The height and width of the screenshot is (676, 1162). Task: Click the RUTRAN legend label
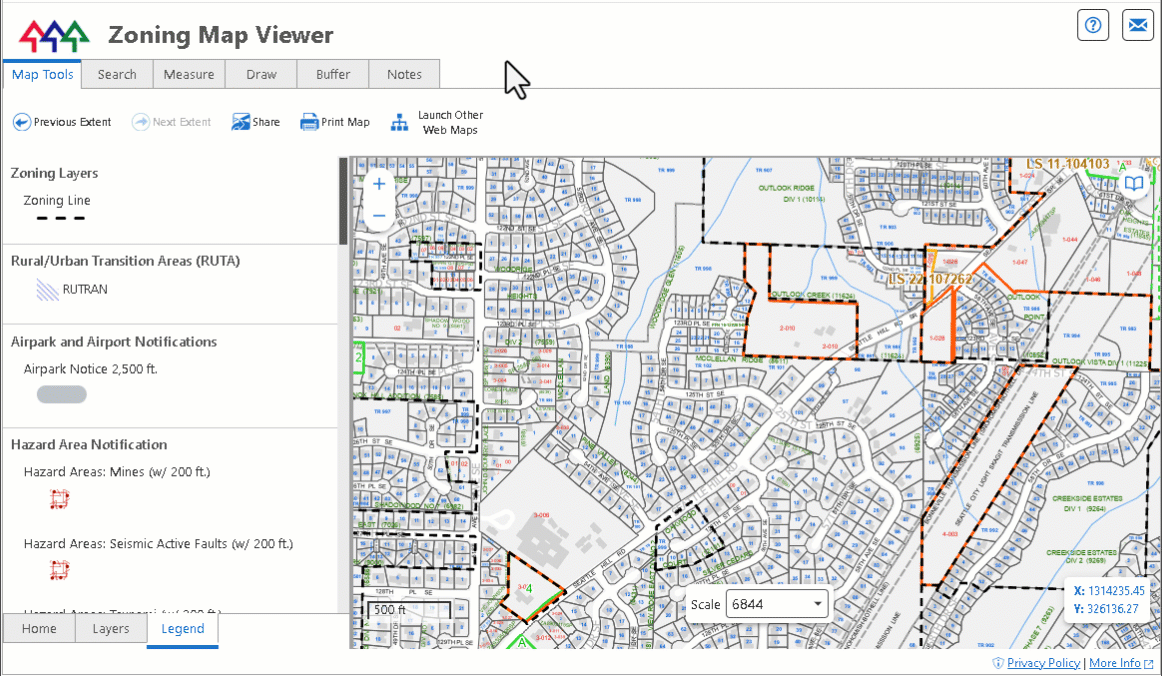(85, 290)
